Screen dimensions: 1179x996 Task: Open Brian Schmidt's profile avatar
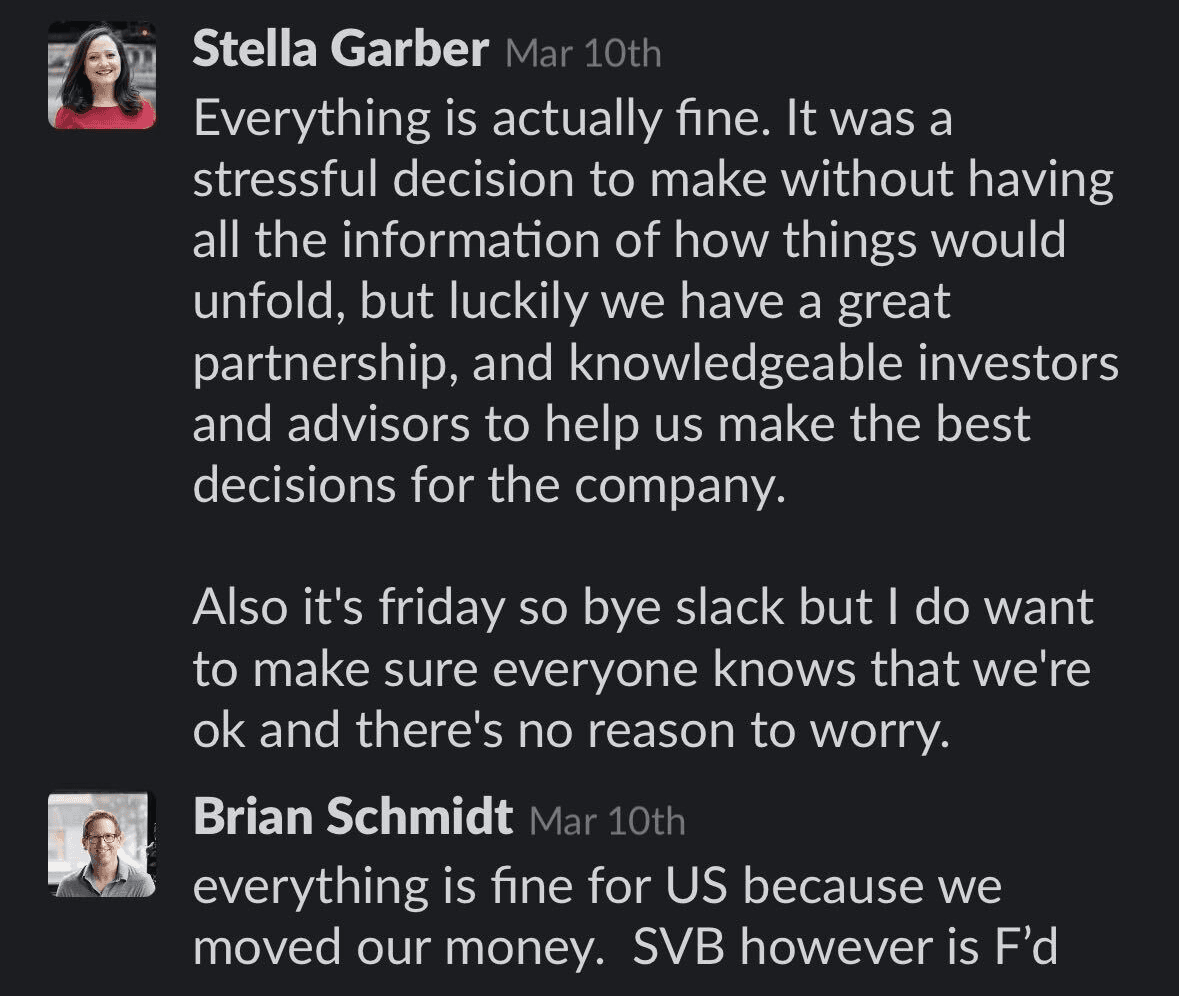(101, 845)
